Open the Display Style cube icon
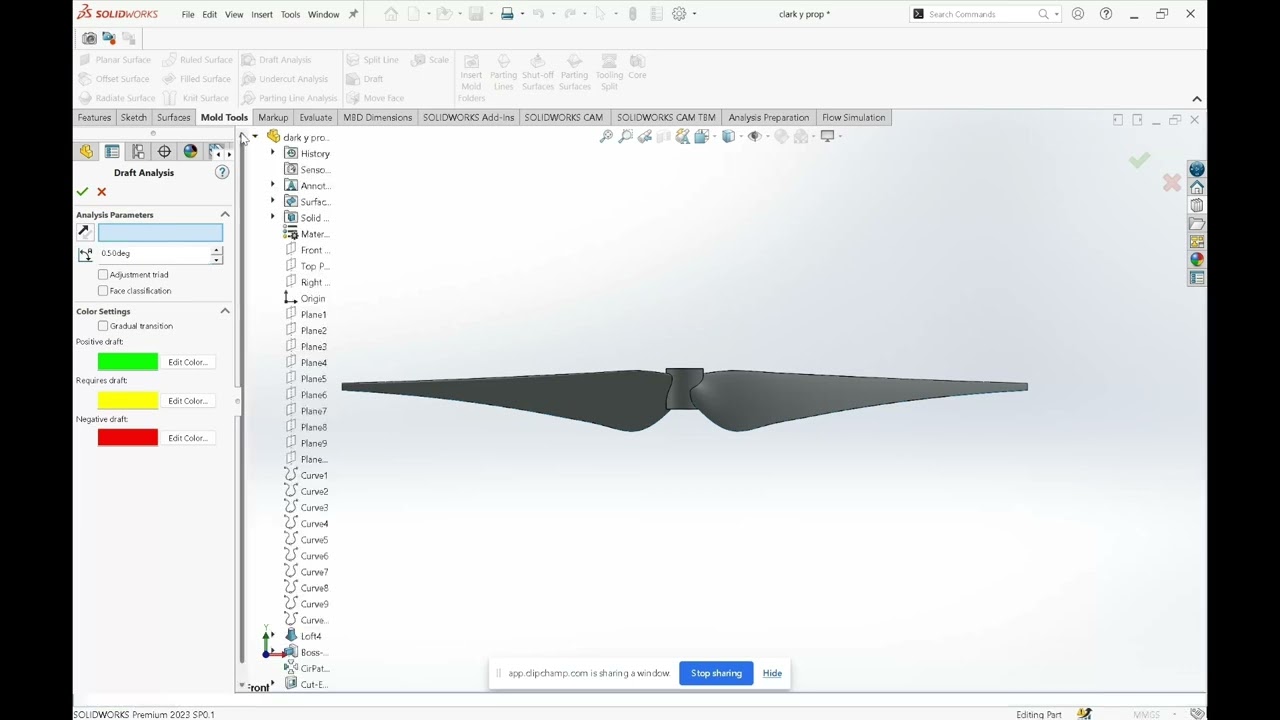The image size is (1280, 720). click(730, 136)
